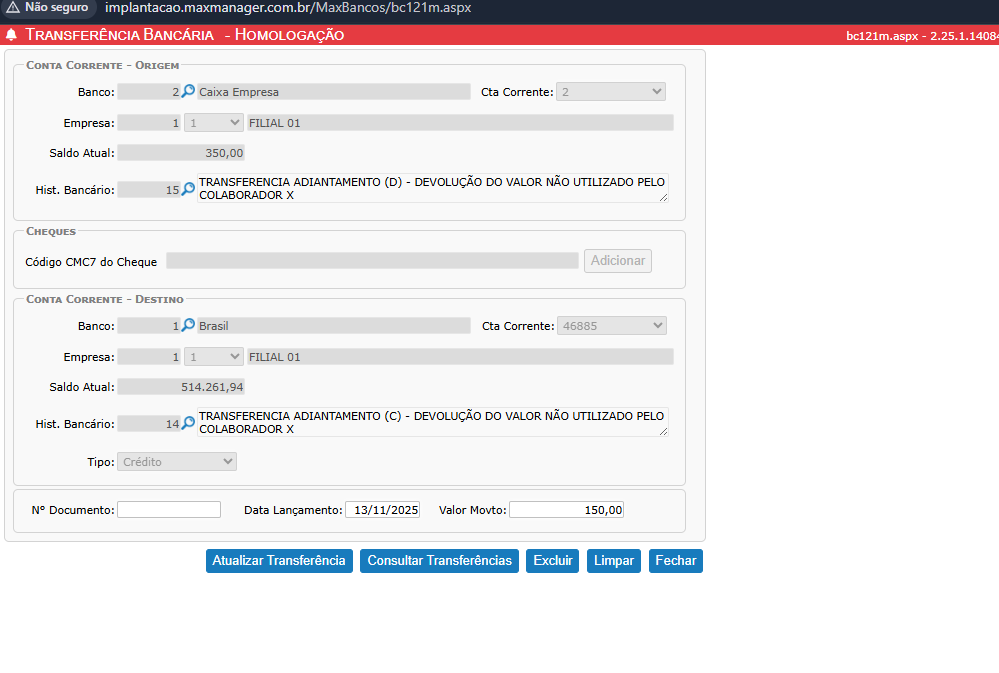Image resolution: width=999 pixels, height=673 pixels.
Task: Click the Nº Documento input field
Action: (169, 510)
